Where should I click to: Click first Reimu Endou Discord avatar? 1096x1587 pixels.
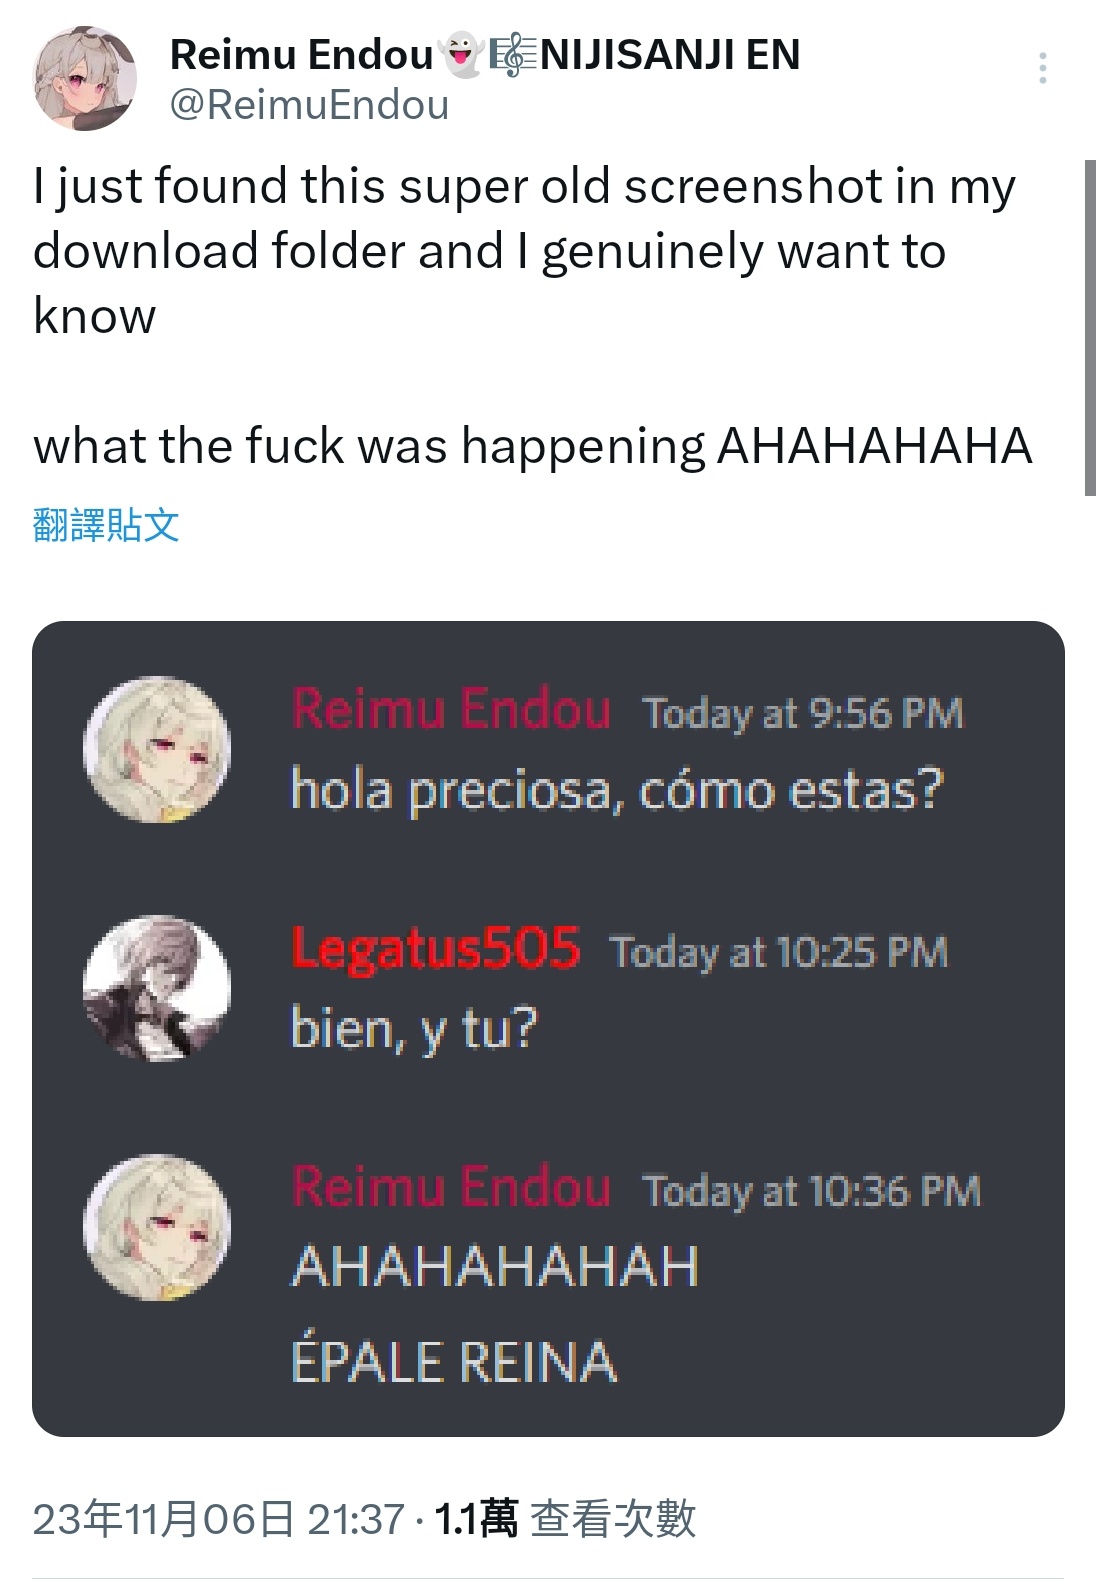[x=157, y=750]
